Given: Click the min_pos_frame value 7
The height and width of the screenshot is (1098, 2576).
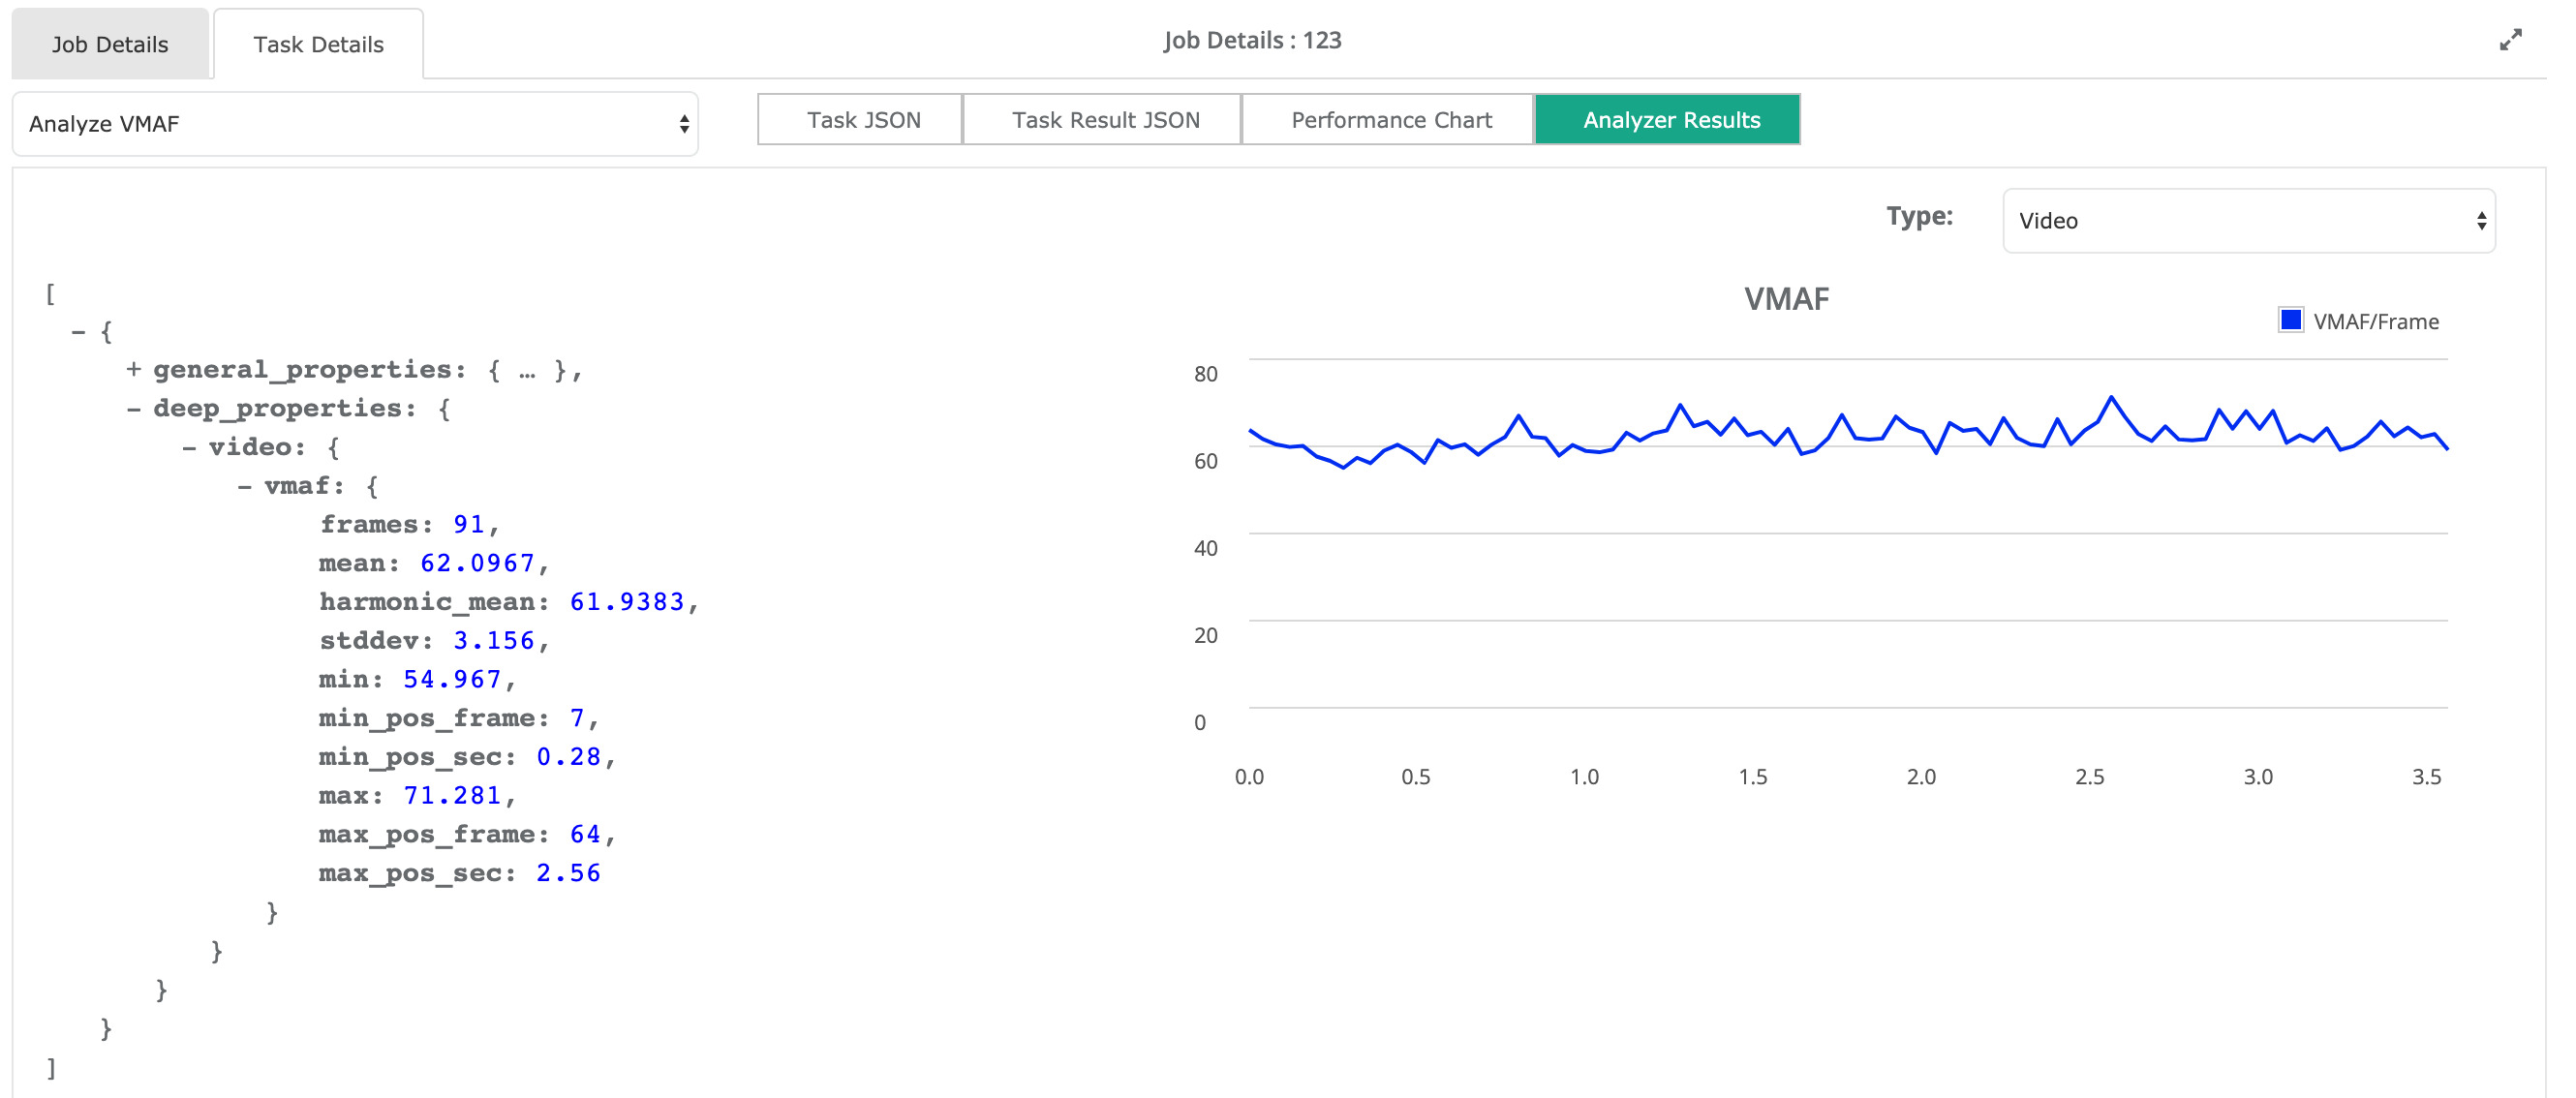Looking at the screenshot, I should 577,718.
